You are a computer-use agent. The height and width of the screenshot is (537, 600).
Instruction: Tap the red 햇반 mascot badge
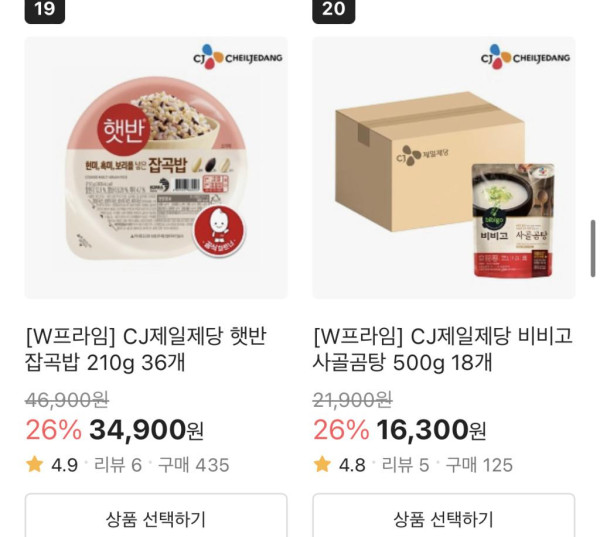[219, 231]
